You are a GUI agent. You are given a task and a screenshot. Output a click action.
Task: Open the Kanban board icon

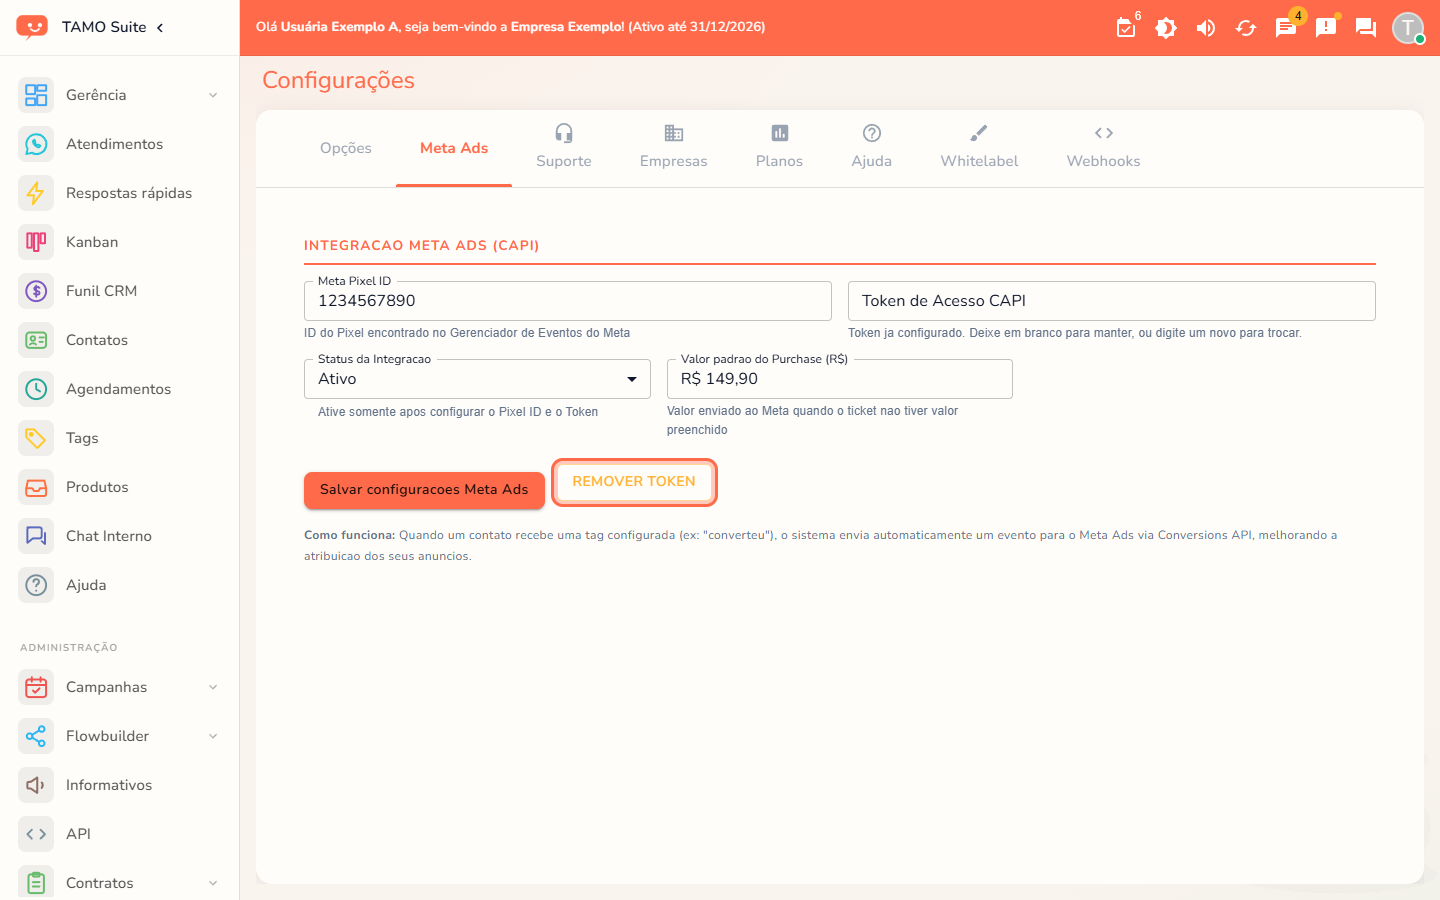(36, 242)
